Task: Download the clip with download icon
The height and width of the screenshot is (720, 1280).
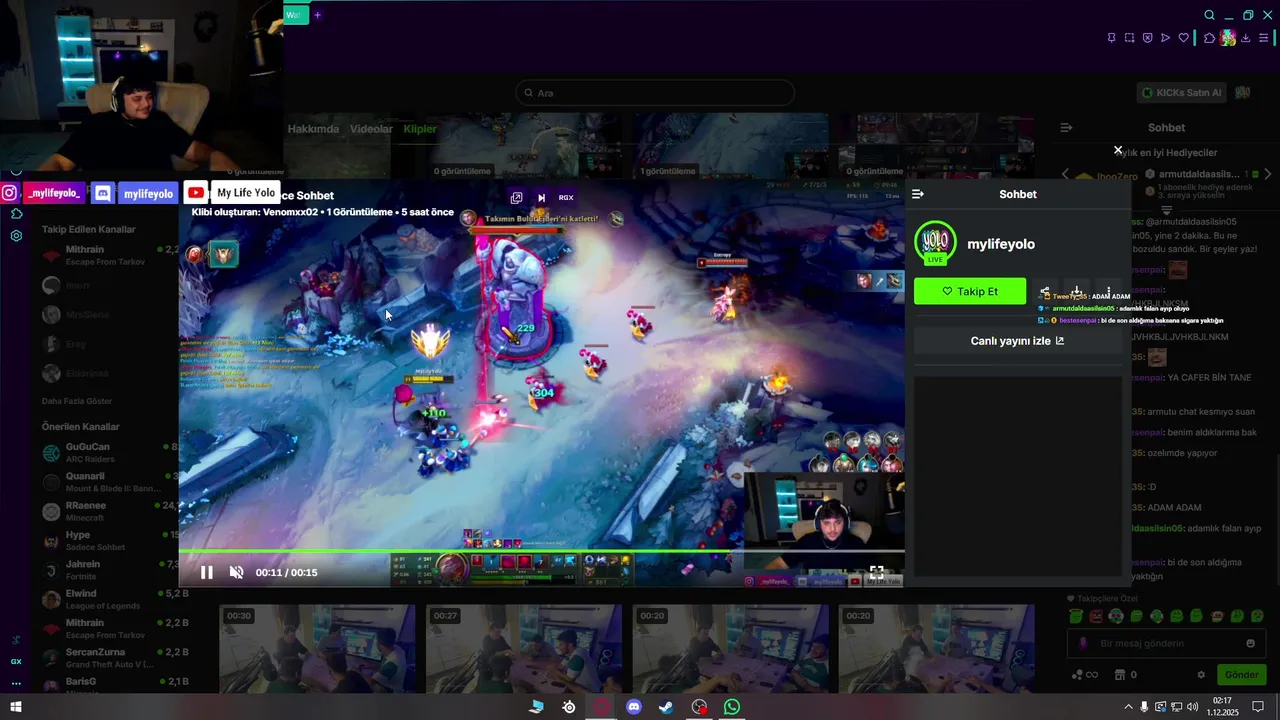Action: [x=1077, y=292]
